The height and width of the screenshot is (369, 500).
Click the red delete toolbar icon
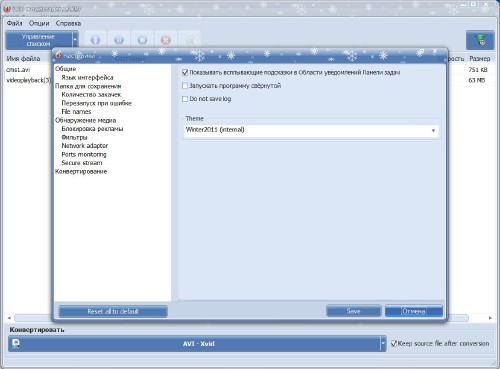(166, 40)
